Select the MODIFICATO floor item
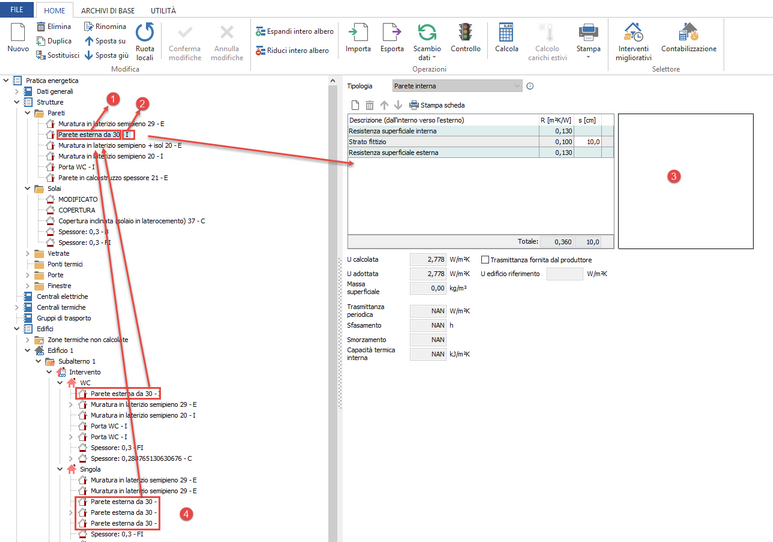 [78, 199]
